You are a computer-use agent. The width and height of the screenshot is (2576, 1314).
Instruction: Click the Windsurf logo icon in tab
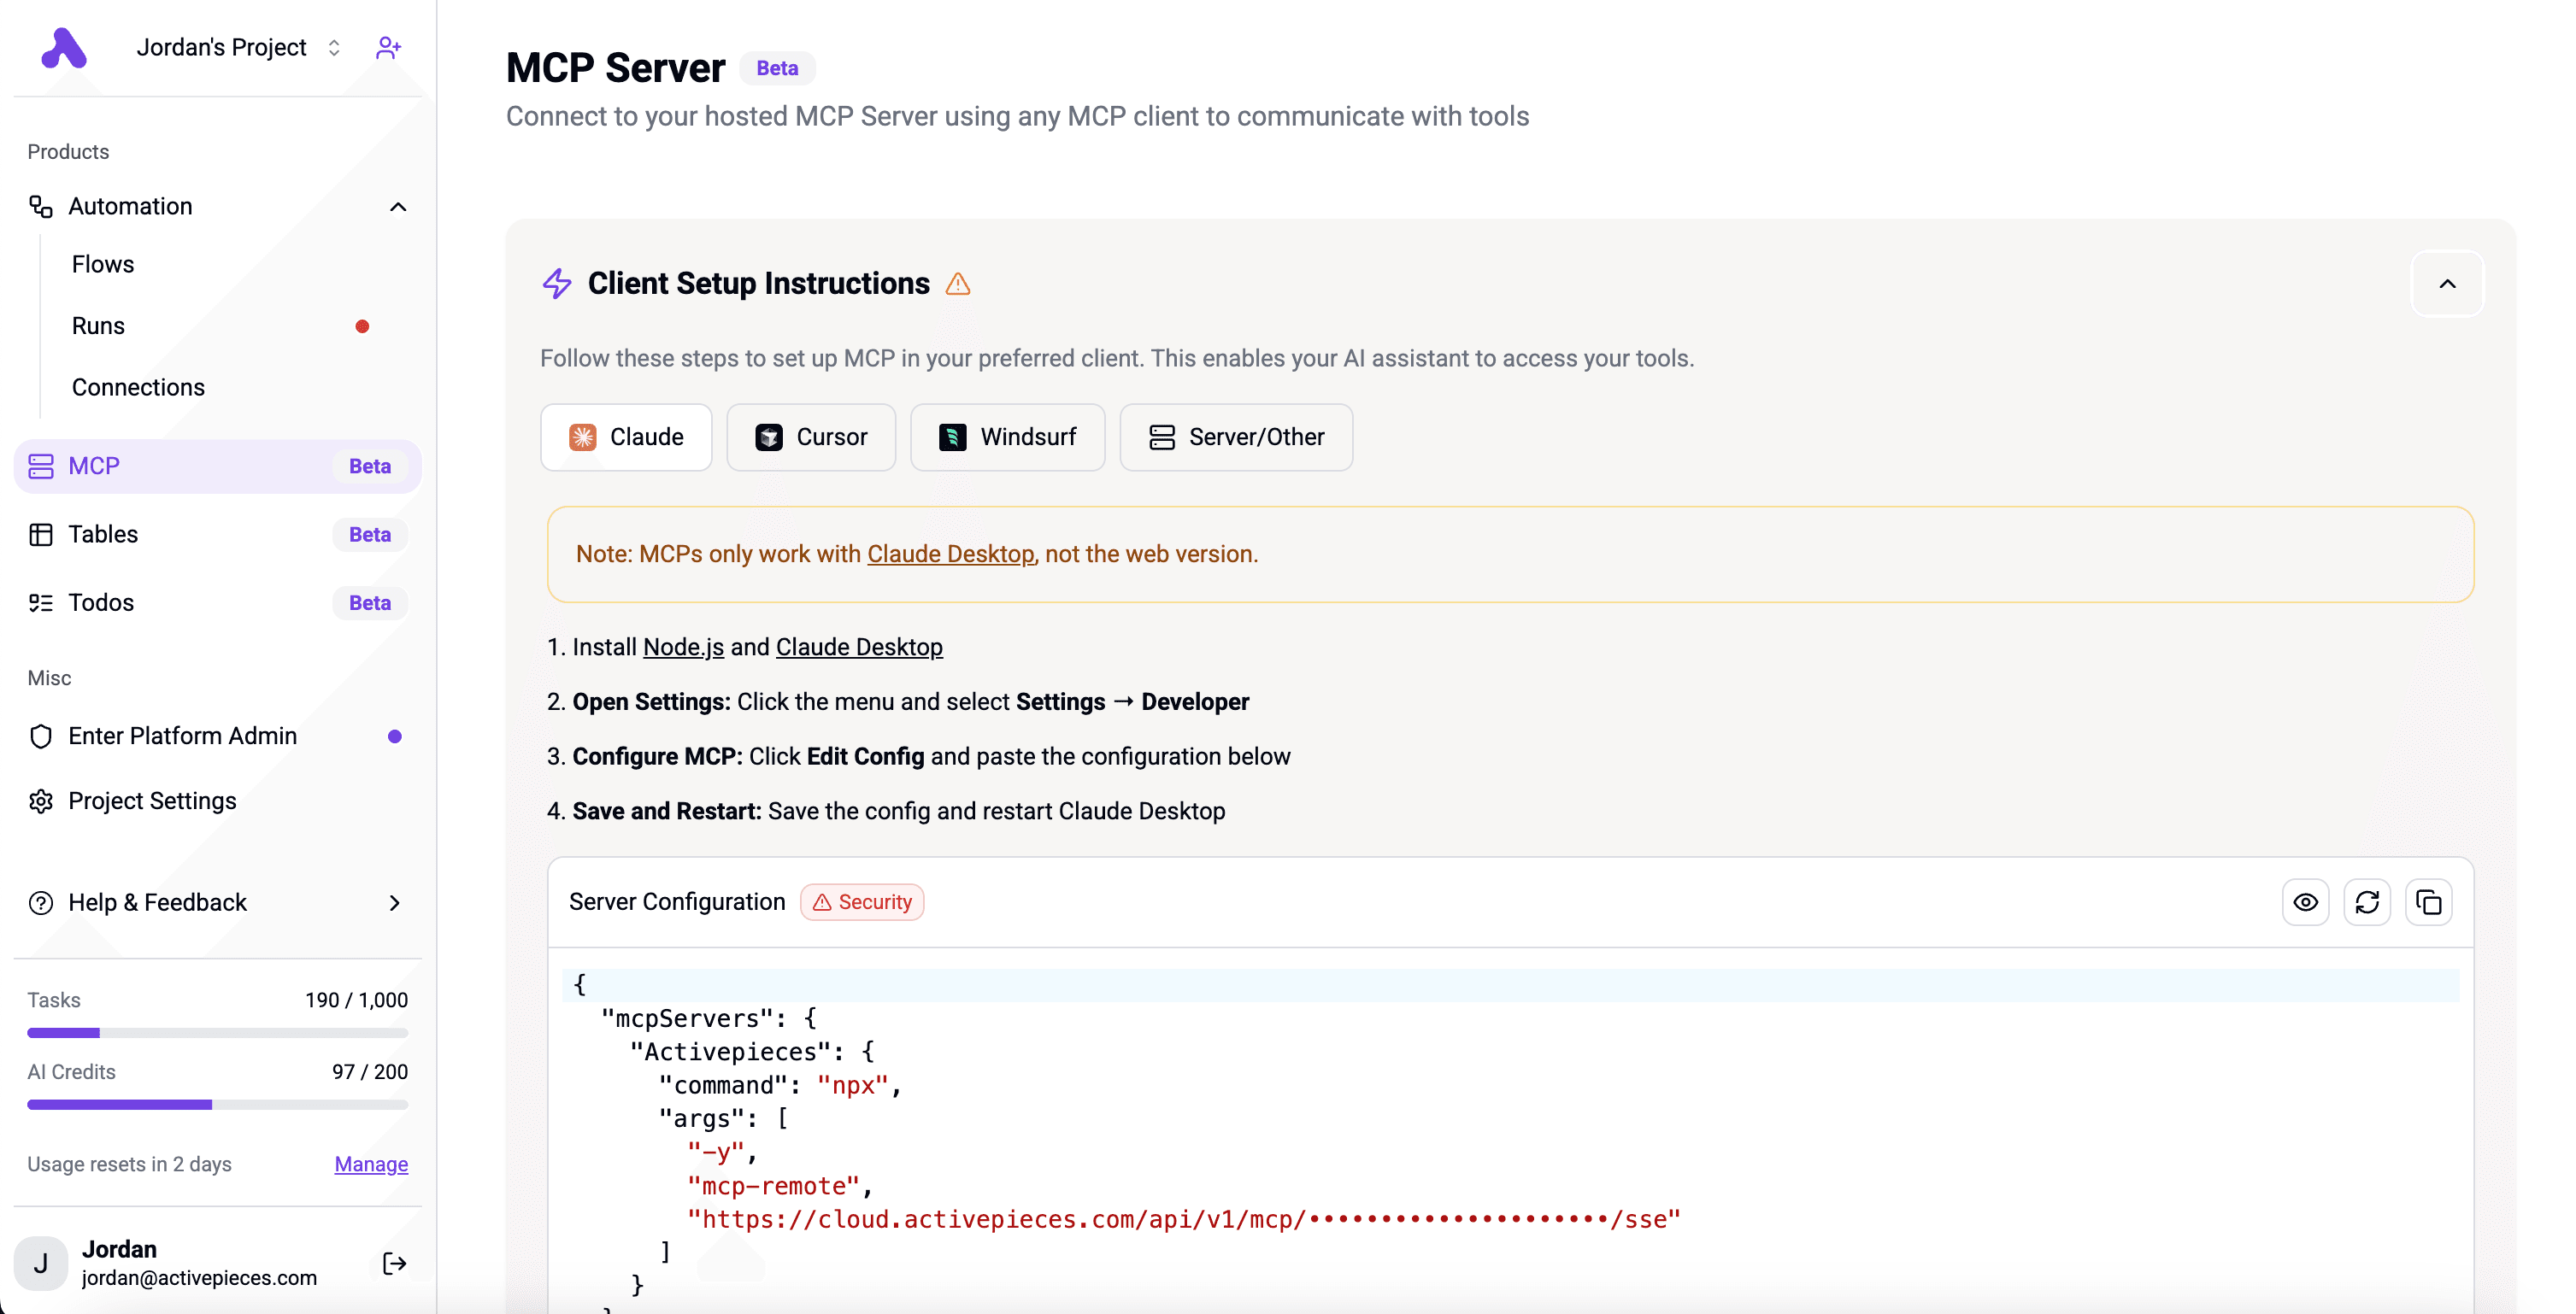(x=952, y=437)
